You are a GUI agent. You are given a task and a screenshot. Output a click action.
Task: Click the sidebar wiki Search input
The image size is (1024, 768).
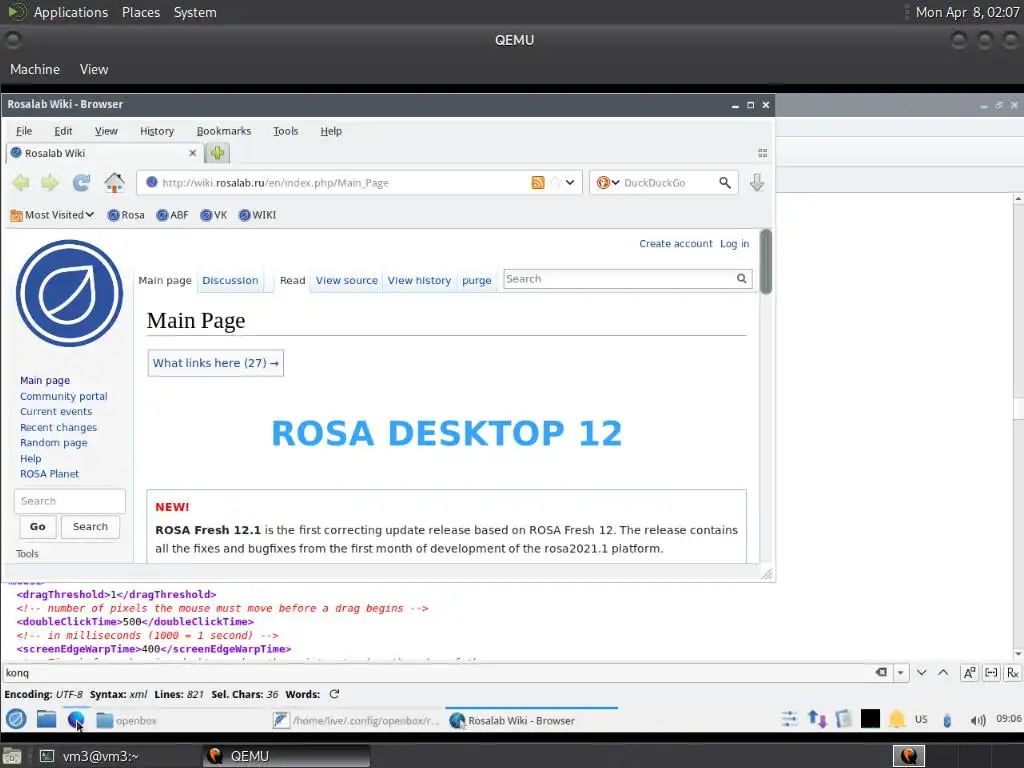click(70, 502)
